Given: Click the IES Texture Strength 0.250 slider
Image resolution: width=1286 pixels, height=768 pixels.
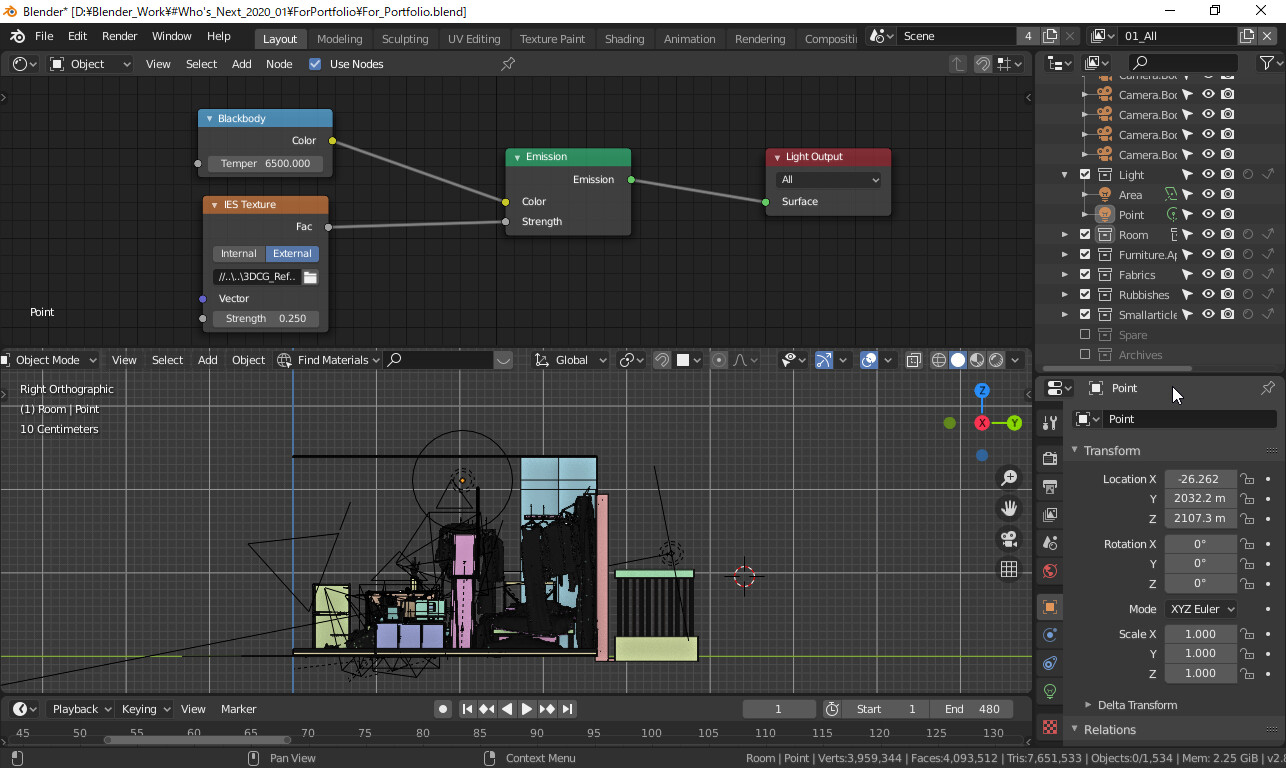Looking at the screenshot, I should 266,318.
